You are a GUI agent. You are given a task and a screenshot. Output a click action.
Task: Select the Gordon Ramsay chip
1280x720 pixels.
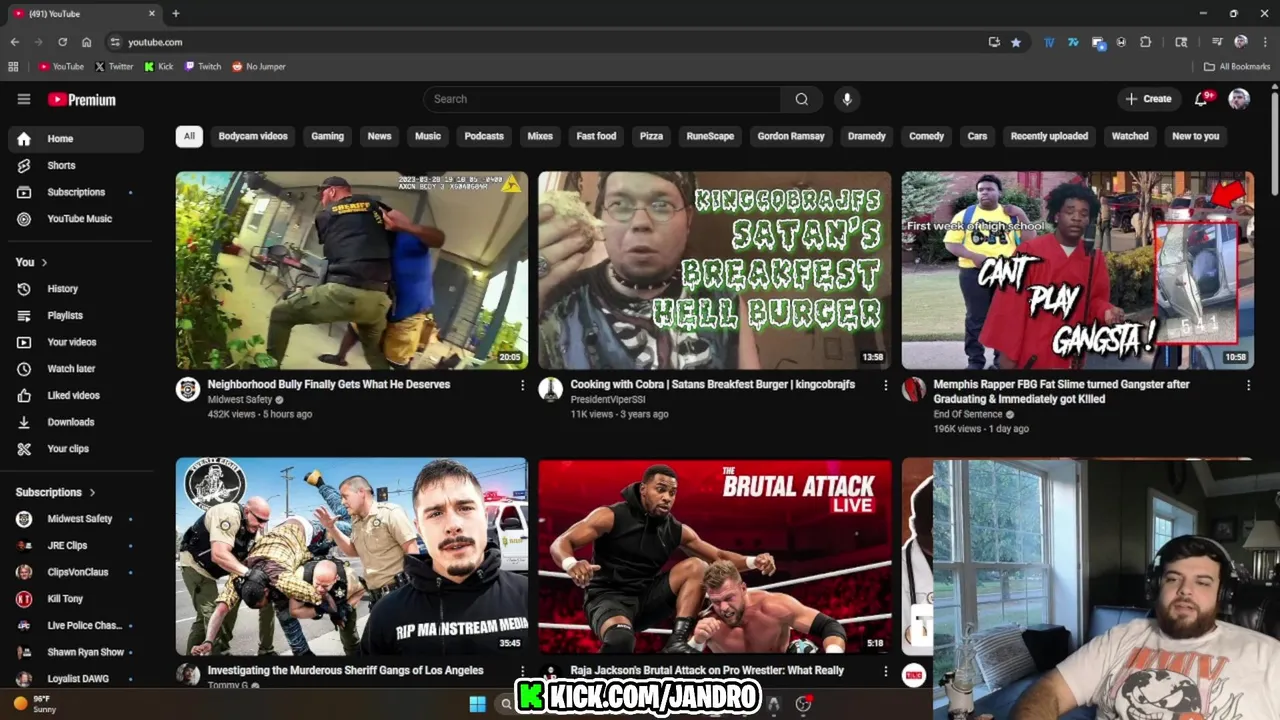coord(791,136)
